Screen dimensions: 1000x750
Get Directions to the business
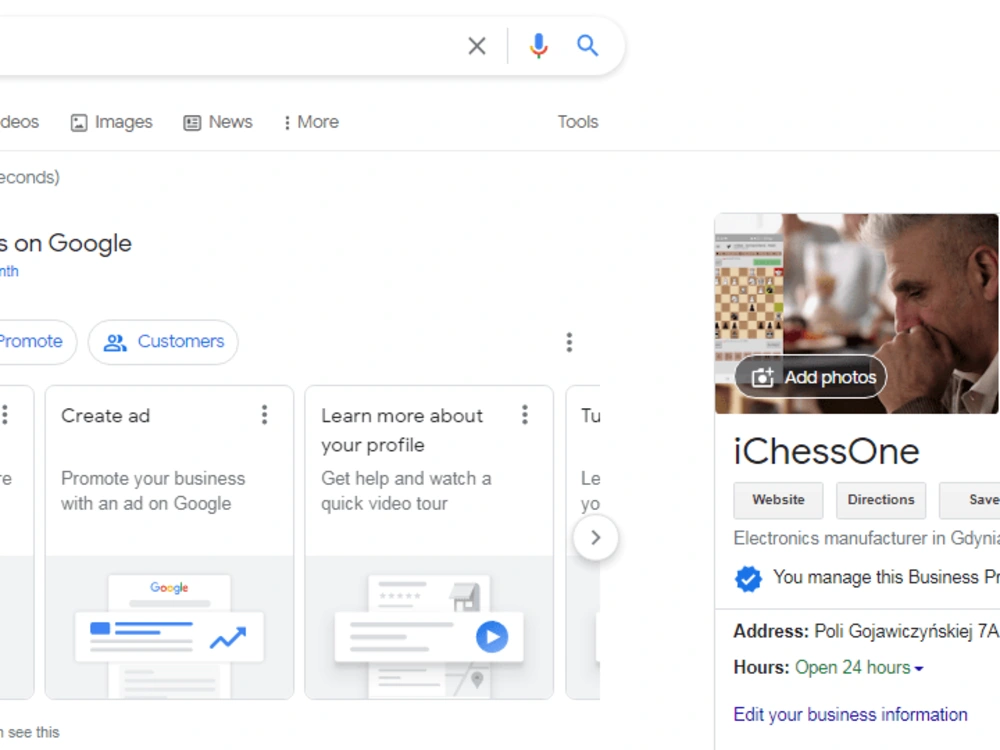880,500
